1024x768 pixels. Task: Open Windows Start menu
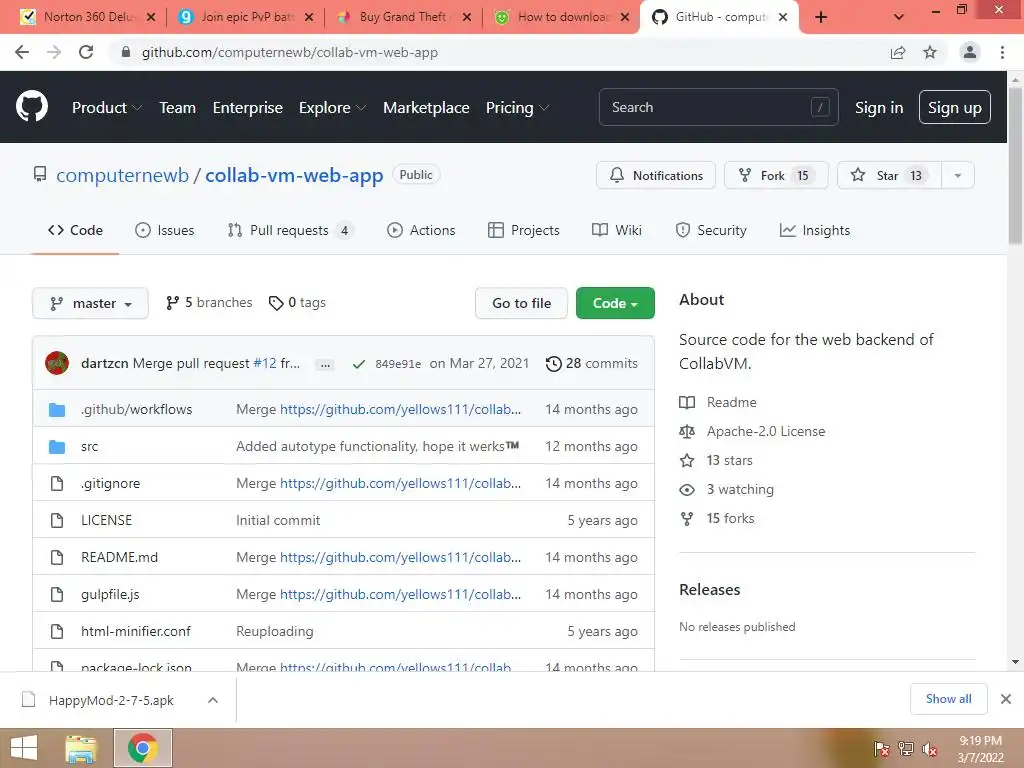point(24,748)
